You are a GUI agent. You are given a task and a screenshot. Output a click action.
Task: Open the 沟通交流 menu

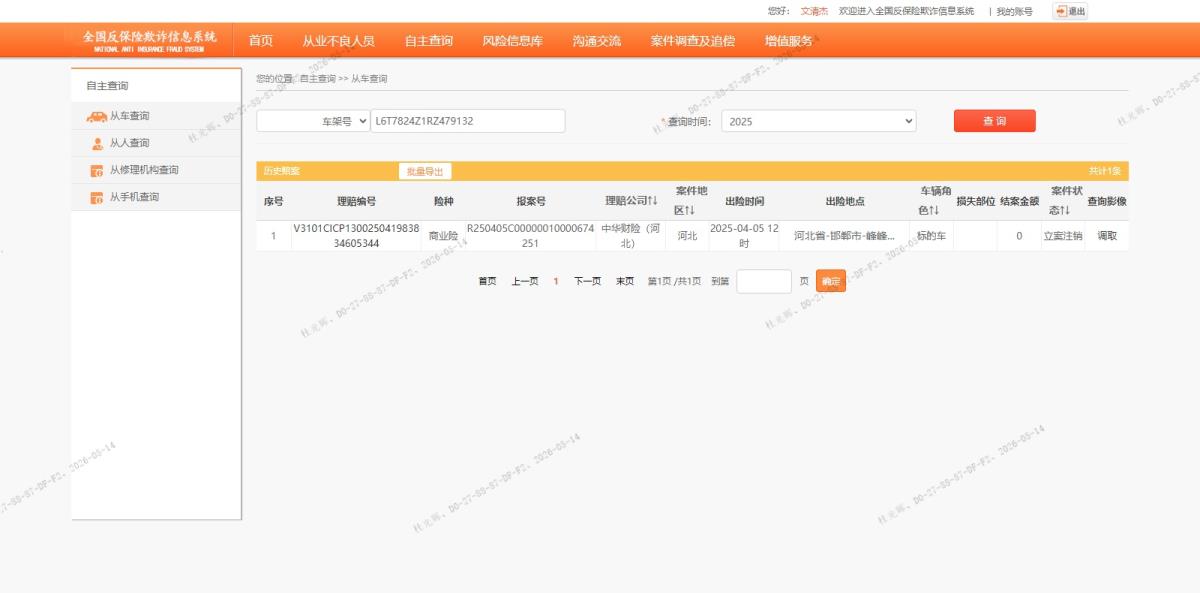point(596,41)
